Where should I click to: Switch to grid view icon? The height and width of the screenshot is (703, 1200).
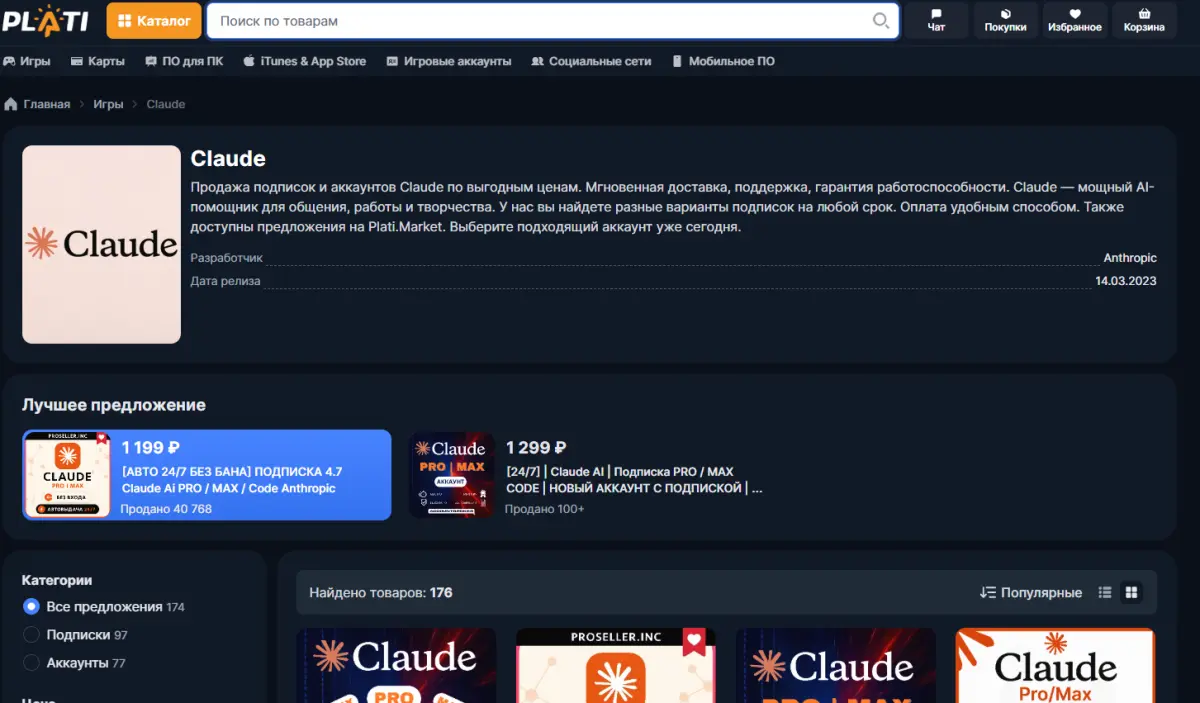[x=1131, y=592]
